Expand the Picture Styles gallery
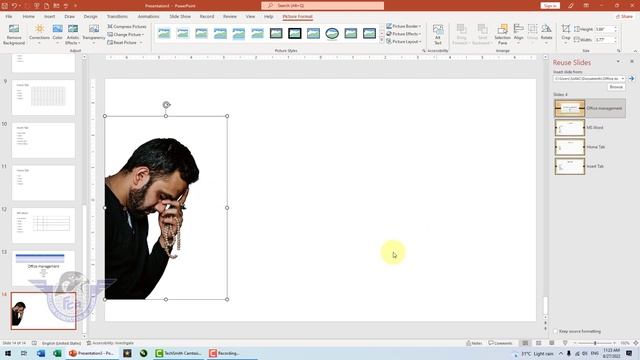The width and height of the screenshot is (640, 360). click(382, 41)
